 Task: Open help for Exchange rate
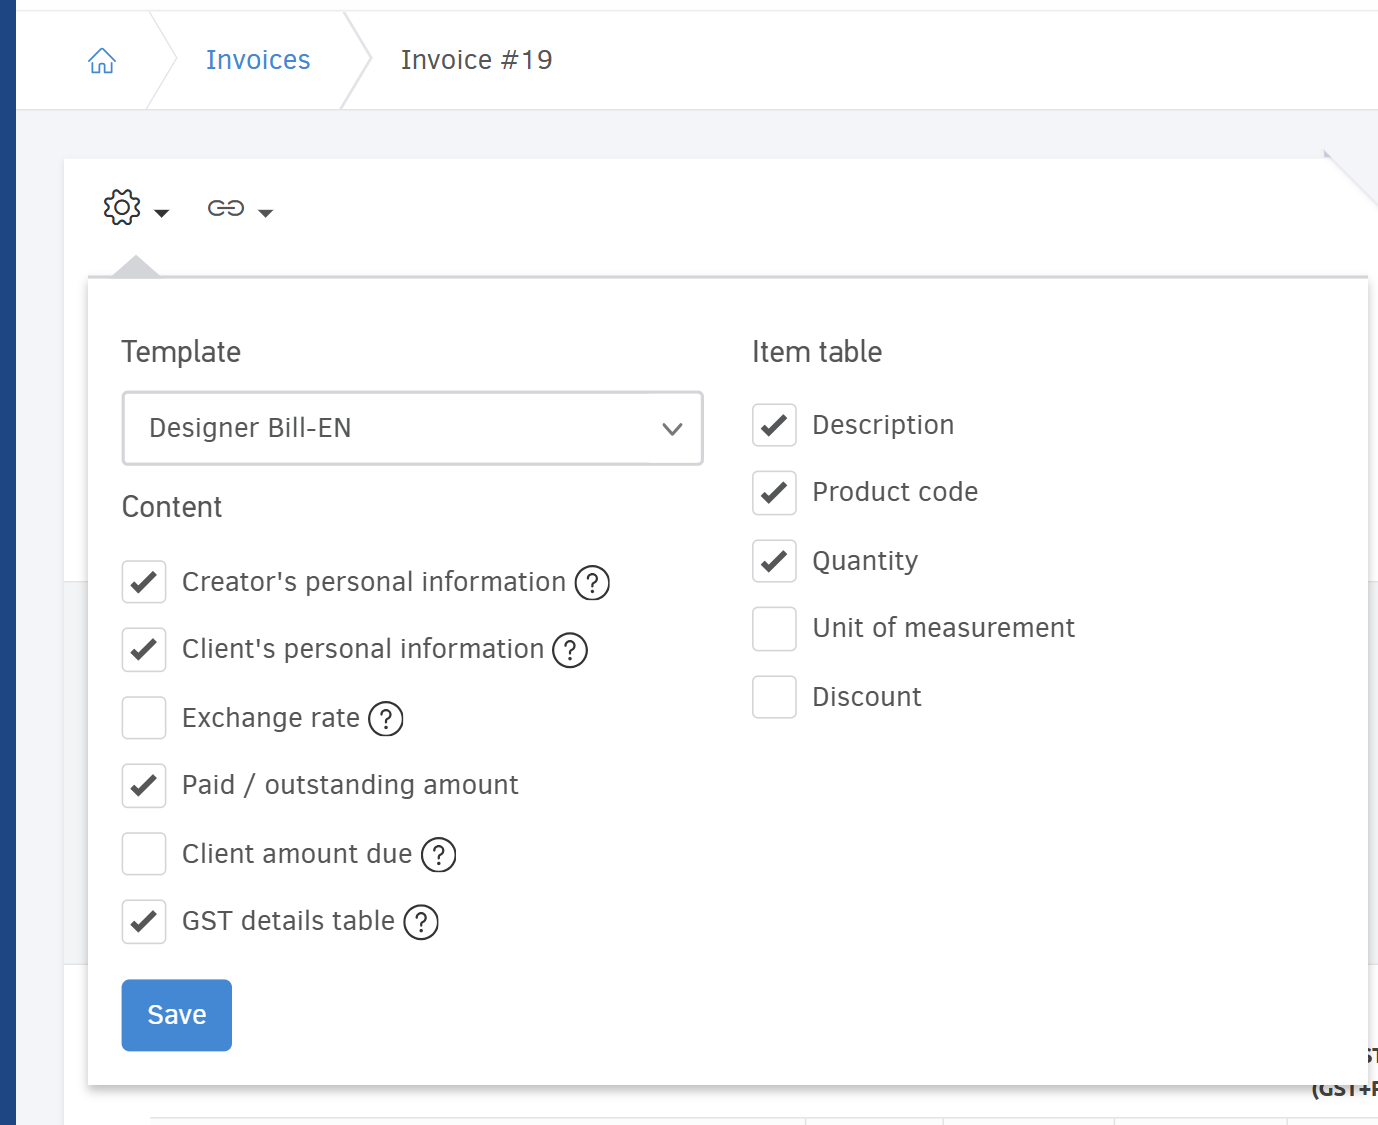coord(385,719)
